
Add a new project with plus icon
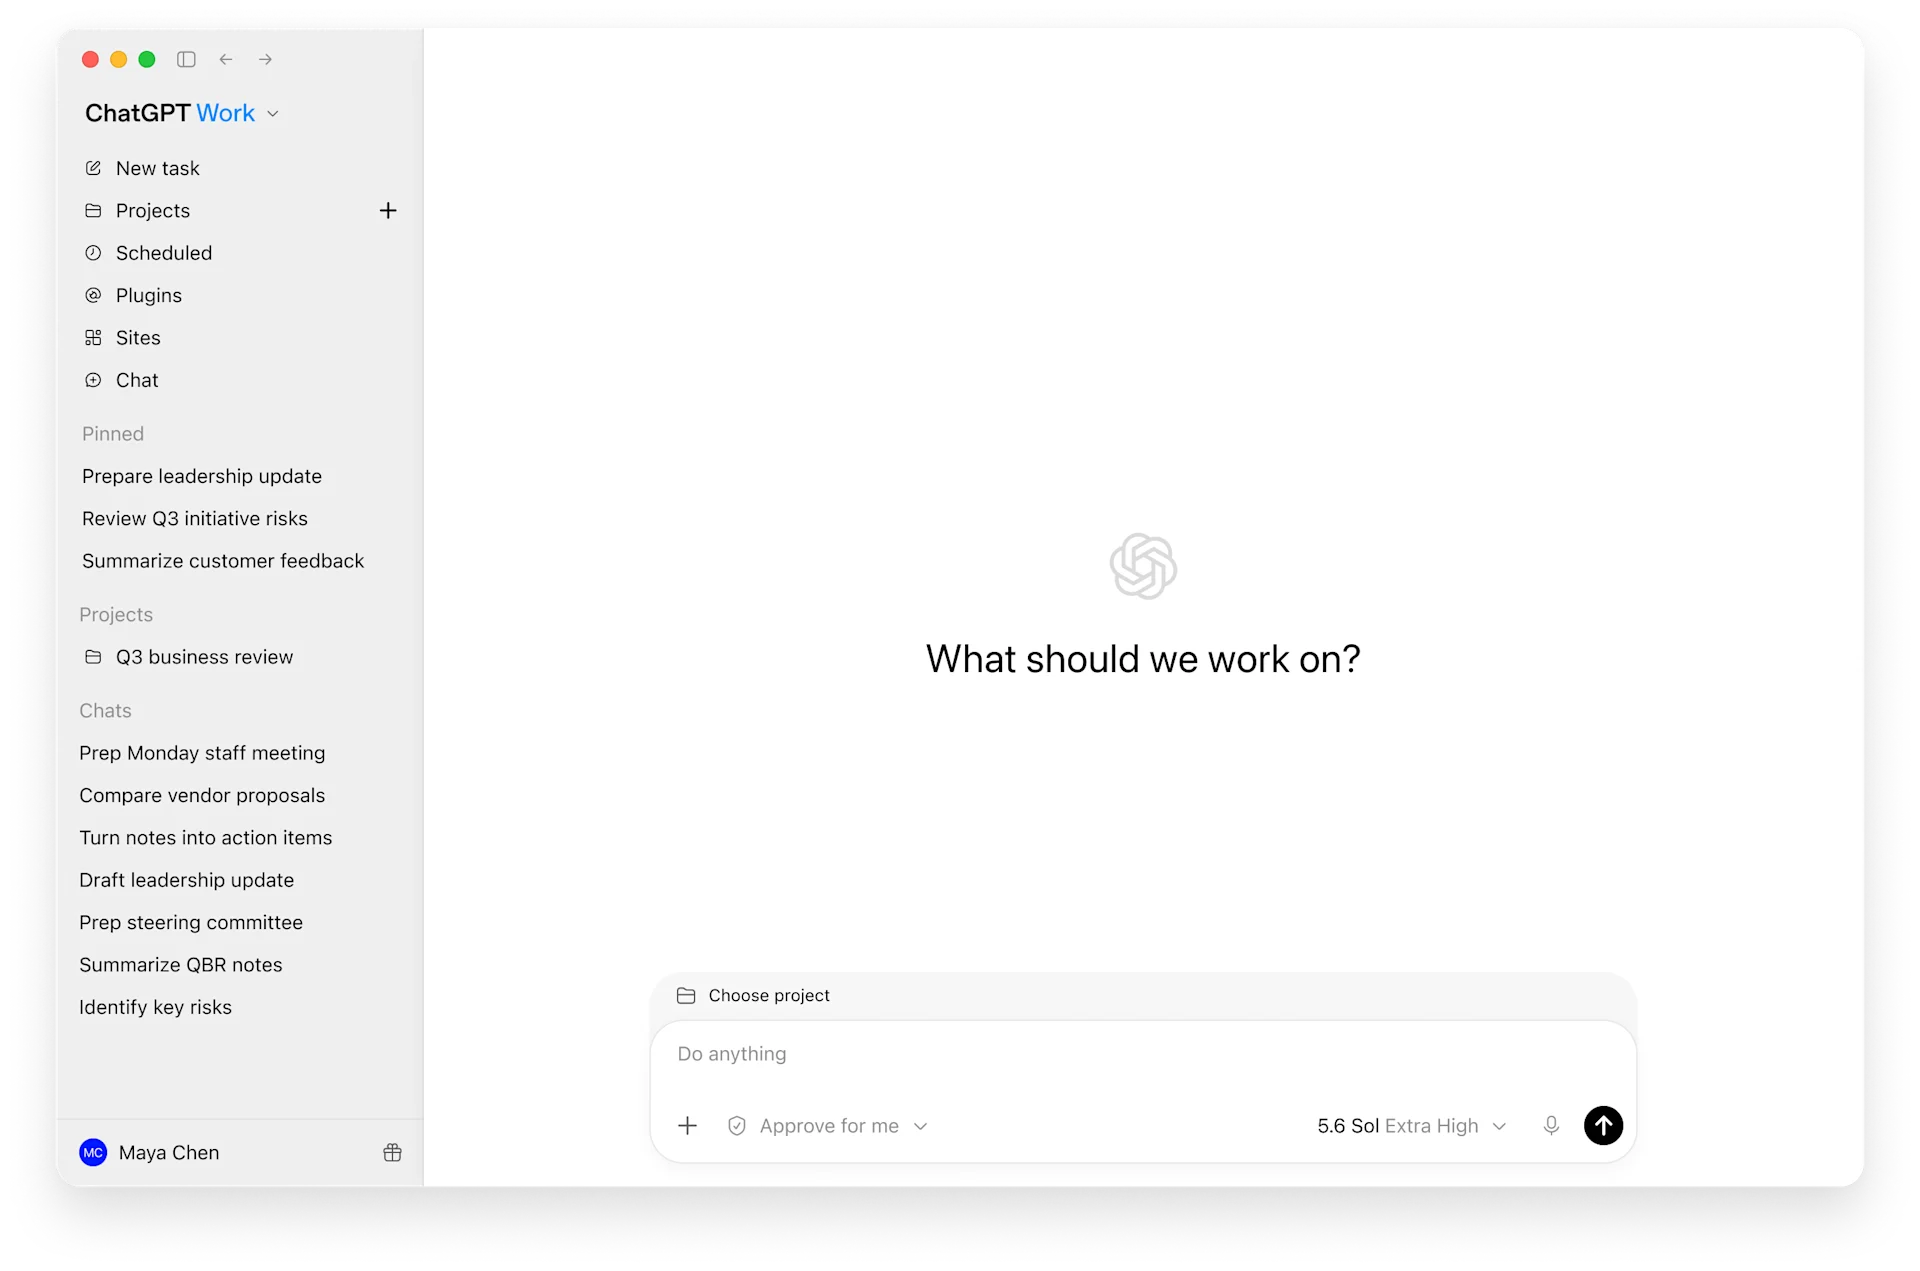(388, 210)
